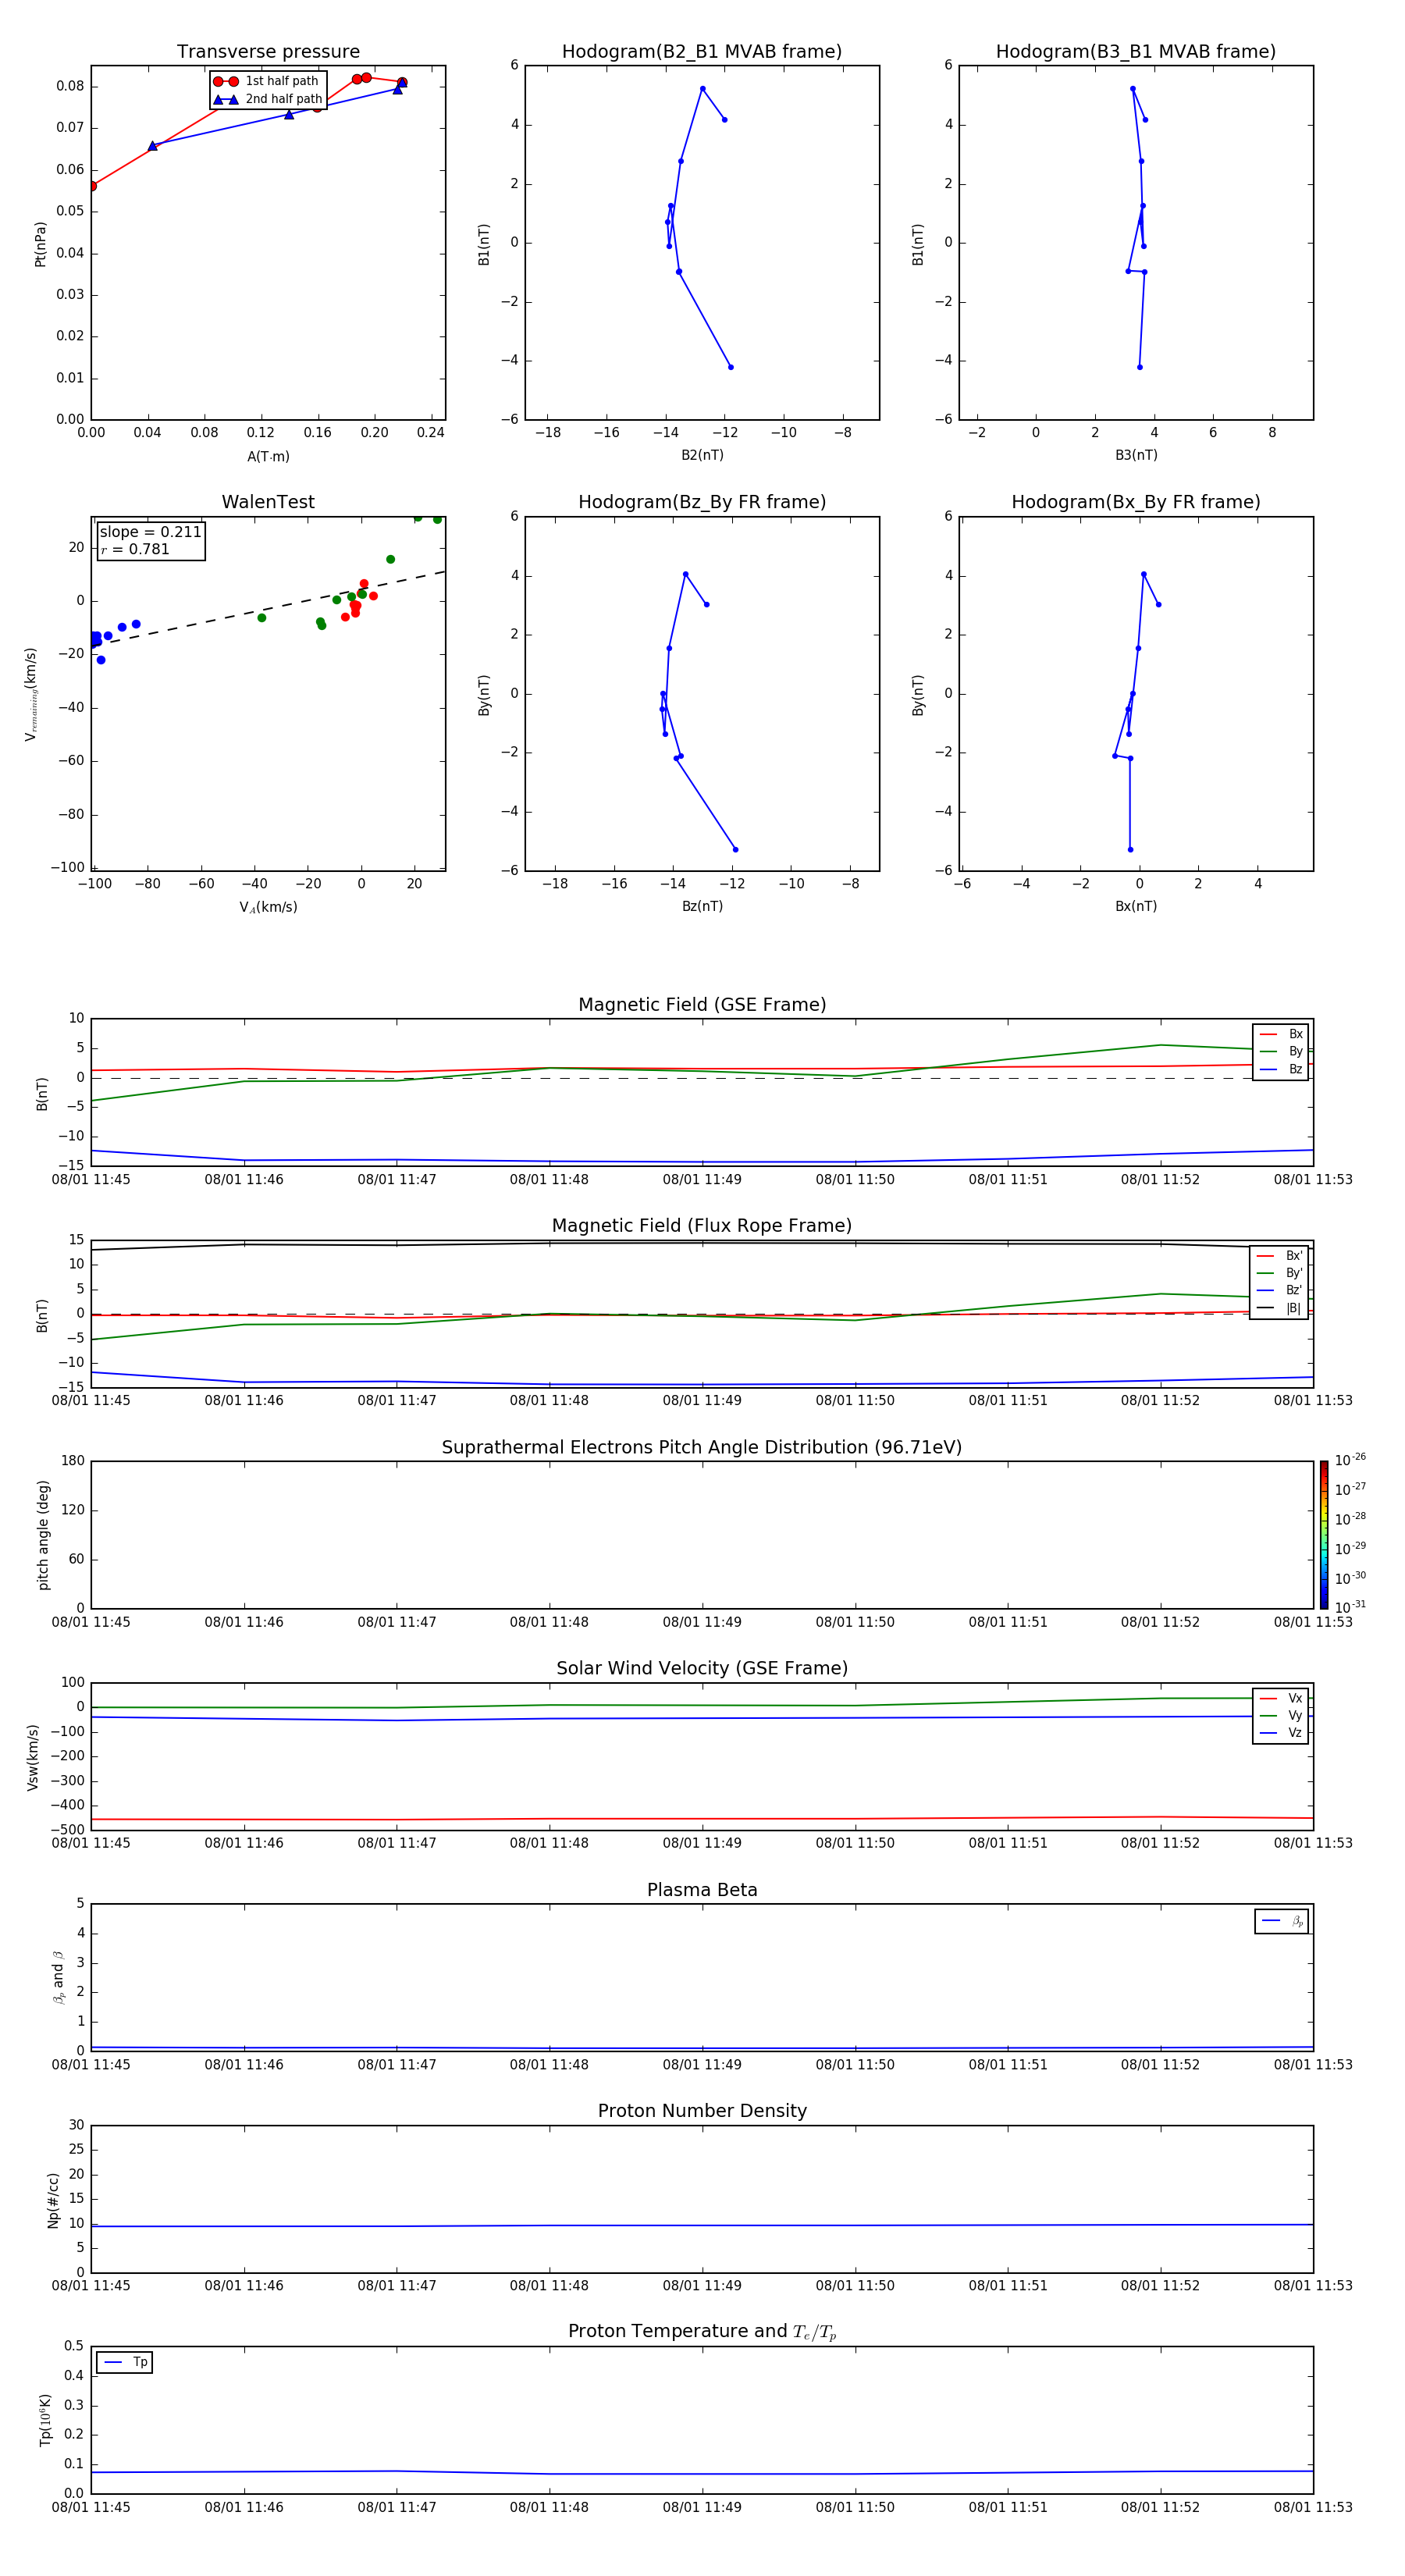The height and width of the screenshot is (2576, 1405).
Task: Click the A(T·m) x-axis label
Action: [x=268, y=456]
